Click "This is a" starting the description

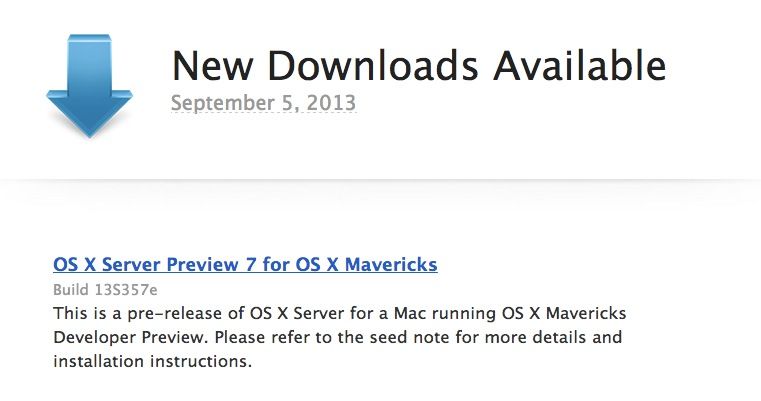83,313
